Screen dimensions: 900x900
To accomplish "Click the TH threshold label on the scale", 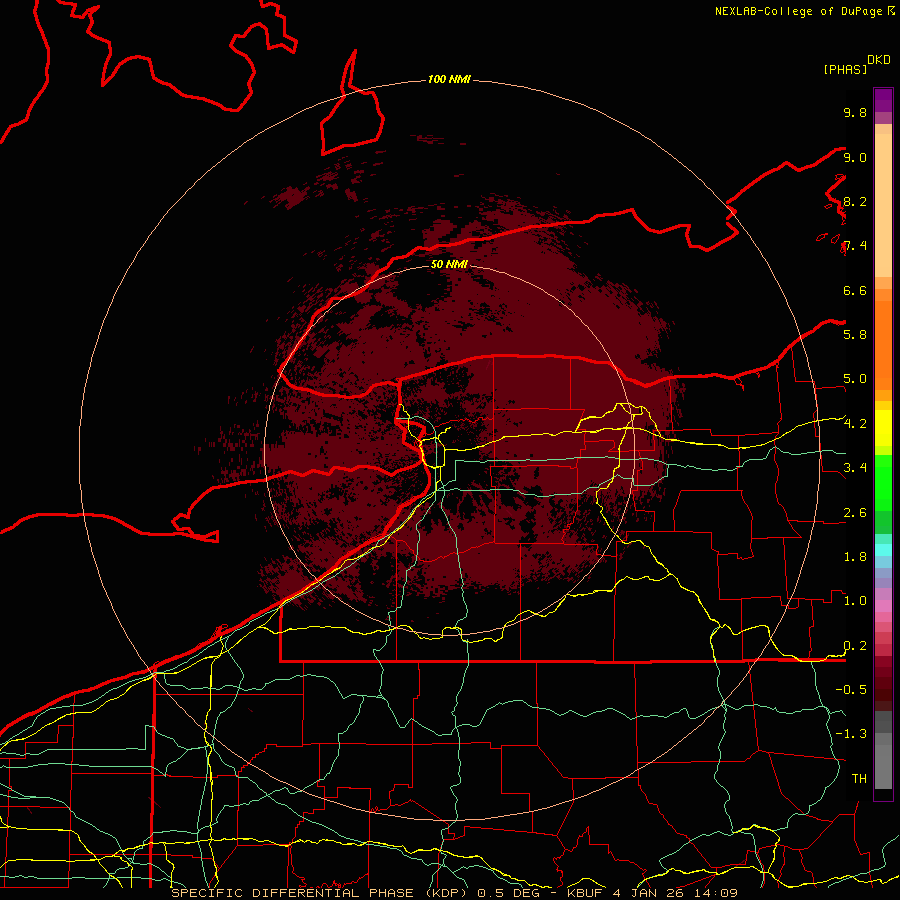I will pyautogui.click(x=859, y=779).
